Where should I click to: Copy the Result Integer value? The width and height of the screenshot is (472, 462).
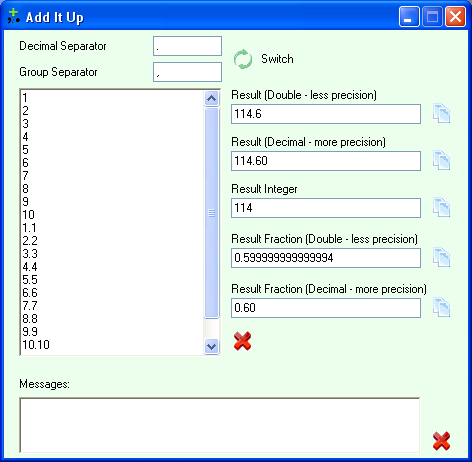[441, 207]
